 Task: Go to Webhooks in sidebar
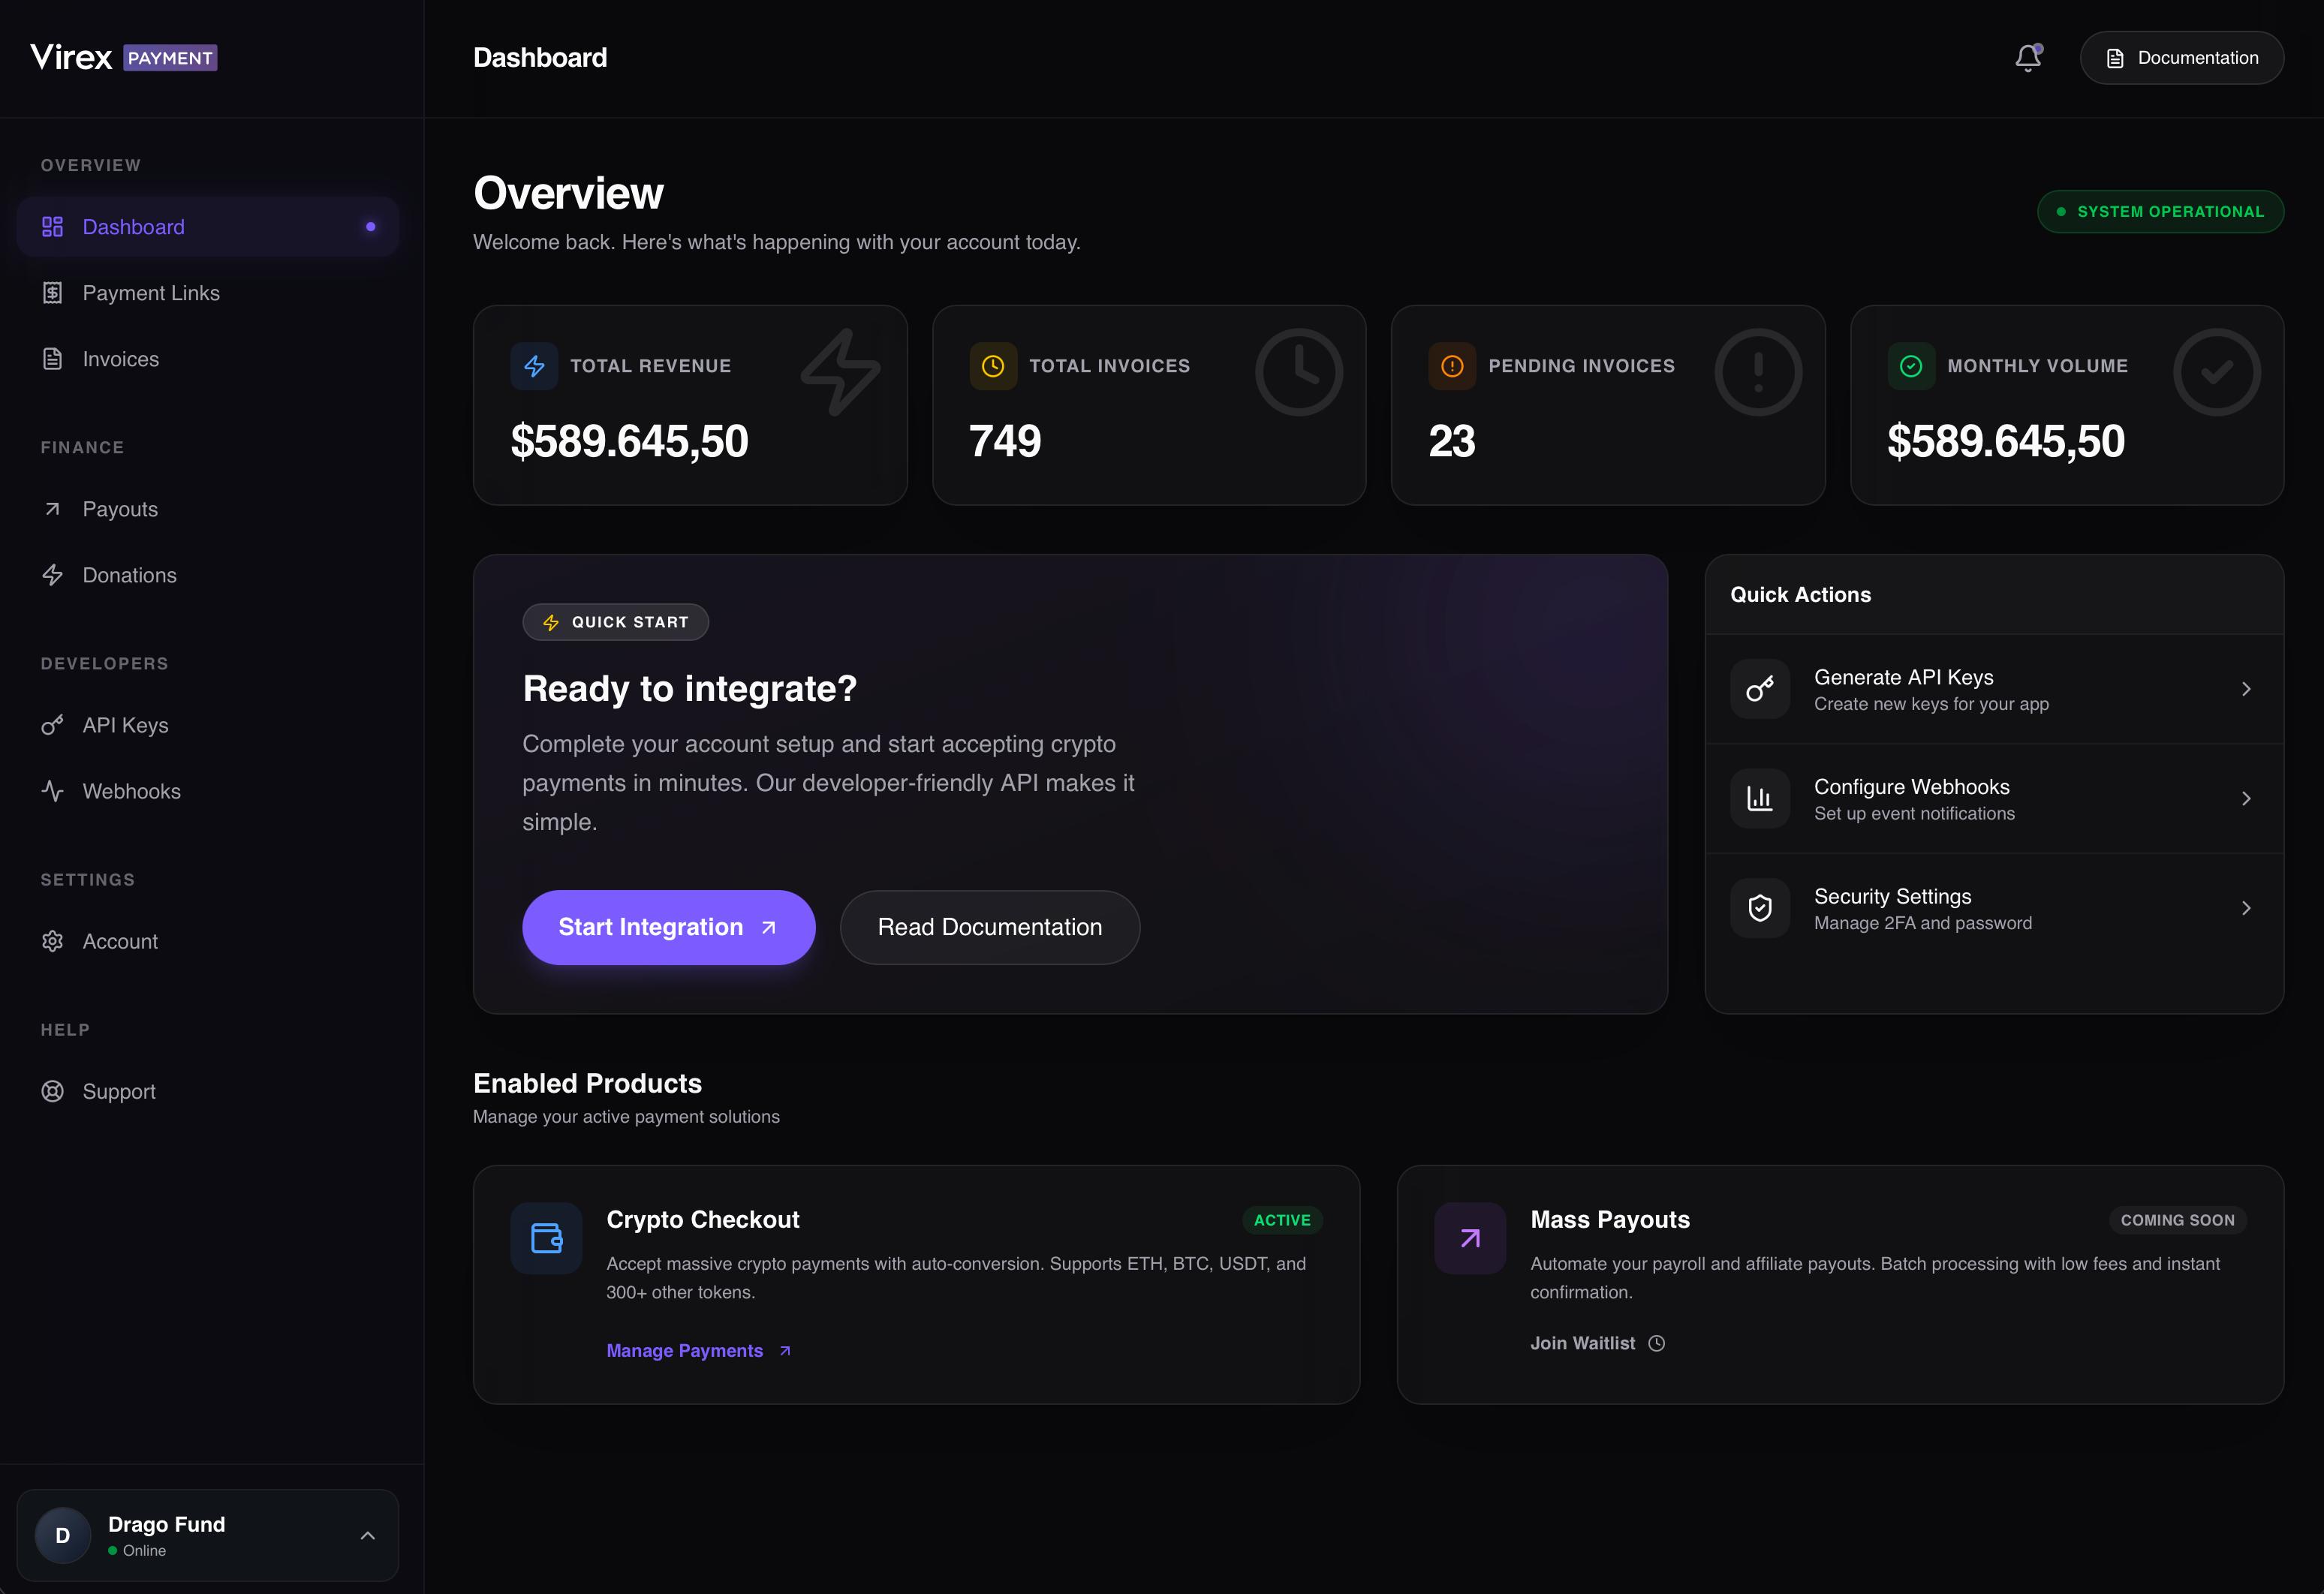coord(131,791)
